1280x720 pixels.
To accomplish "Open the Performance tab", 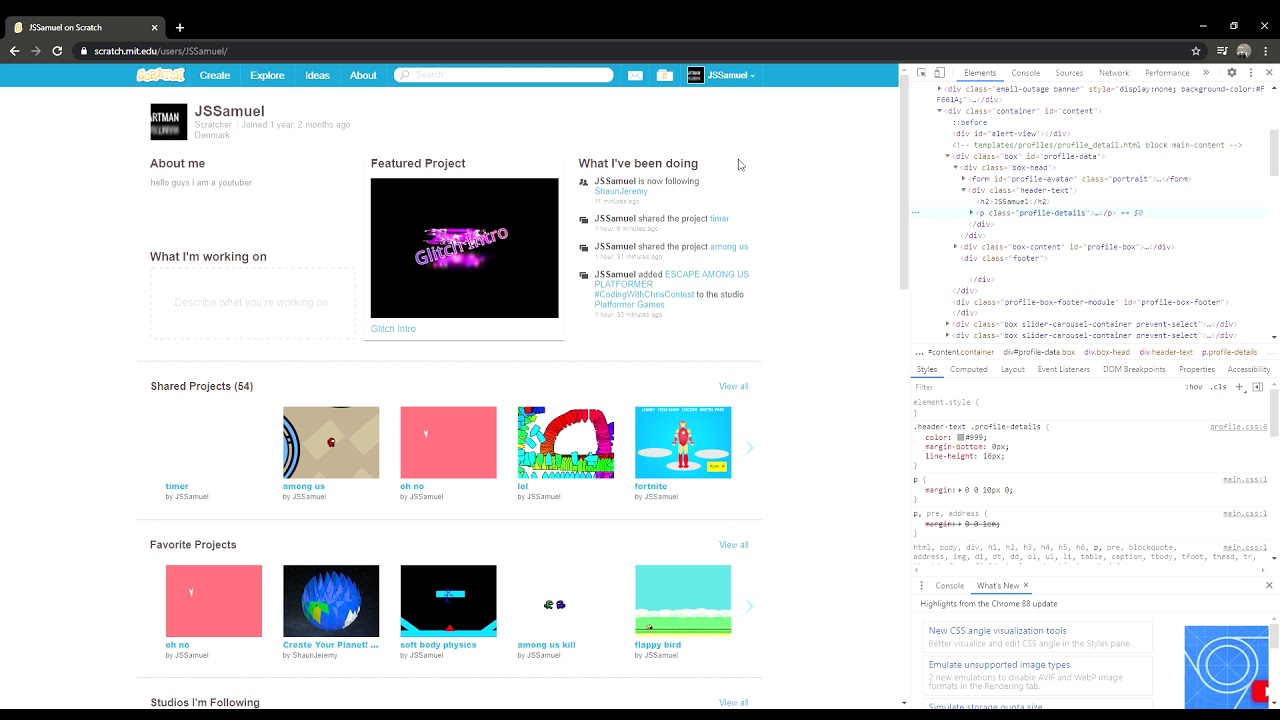I will 1167,73.
